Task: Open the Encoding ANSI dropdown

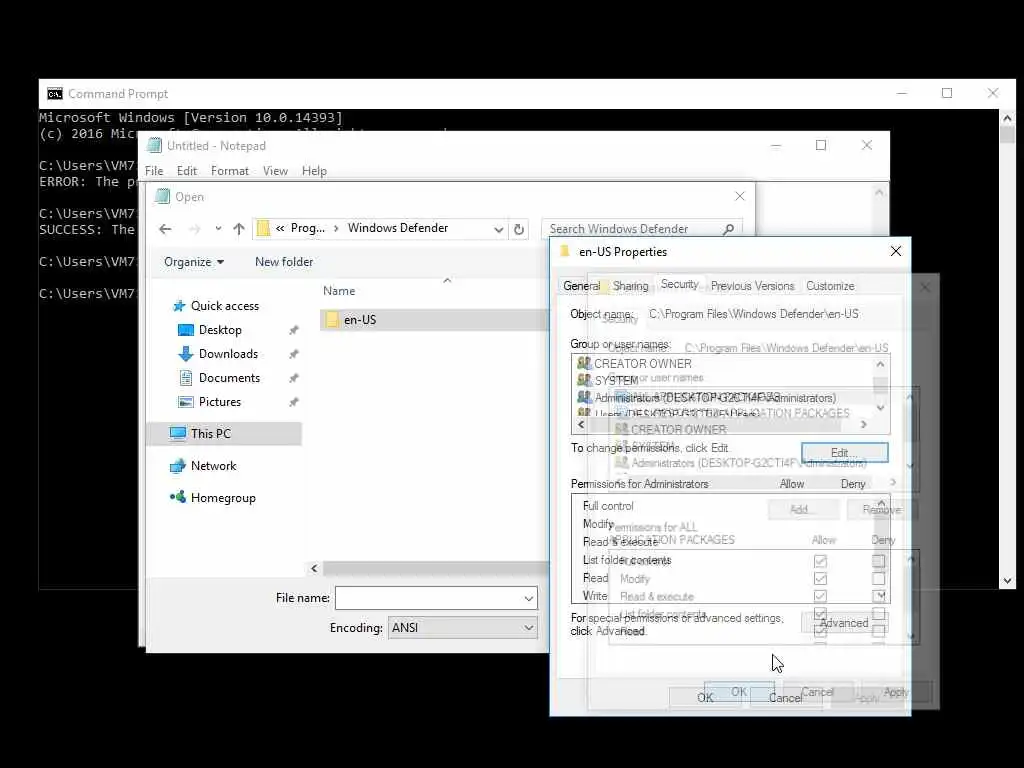Action: tap(528, 628)
